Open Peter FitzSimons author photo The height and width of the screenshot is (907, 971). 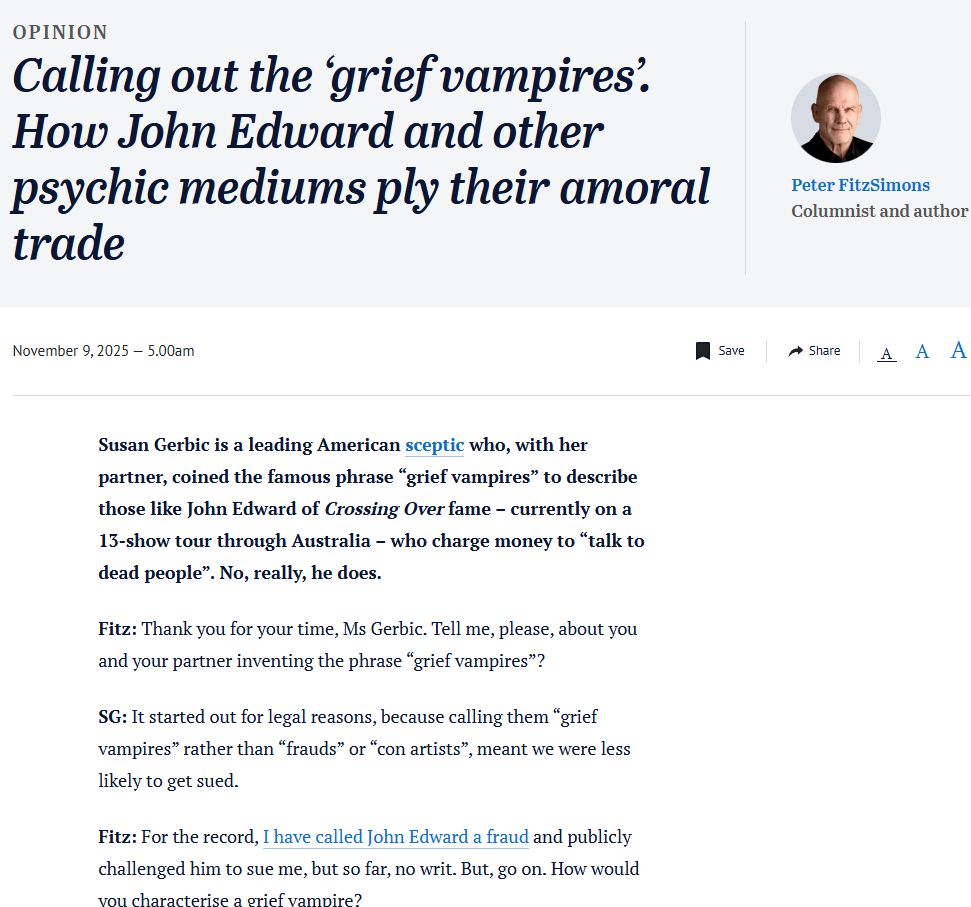click(835, 118)
